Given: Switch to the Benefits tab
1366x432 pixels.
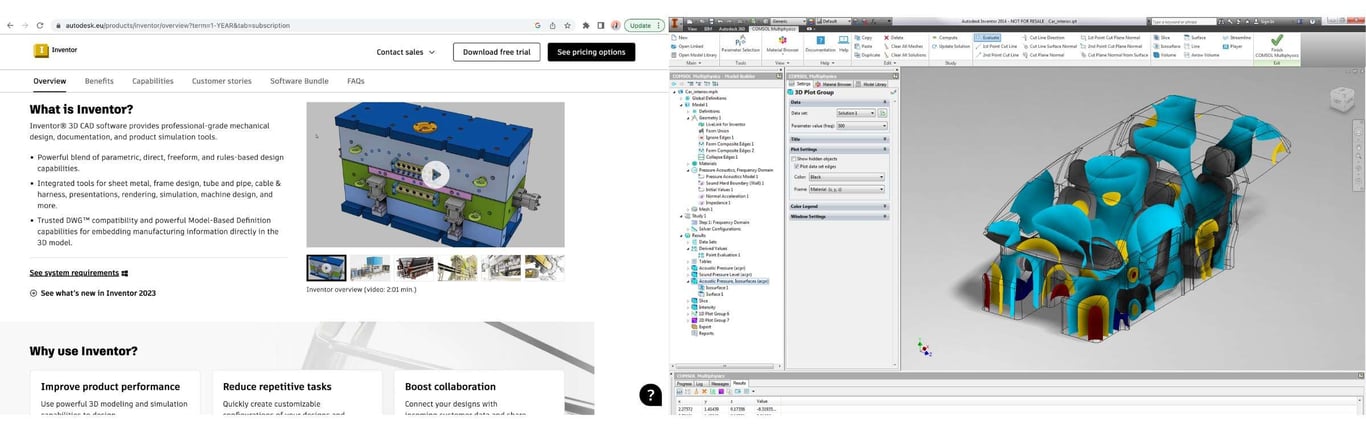Looking at the screenshot, I should point(99,81).
